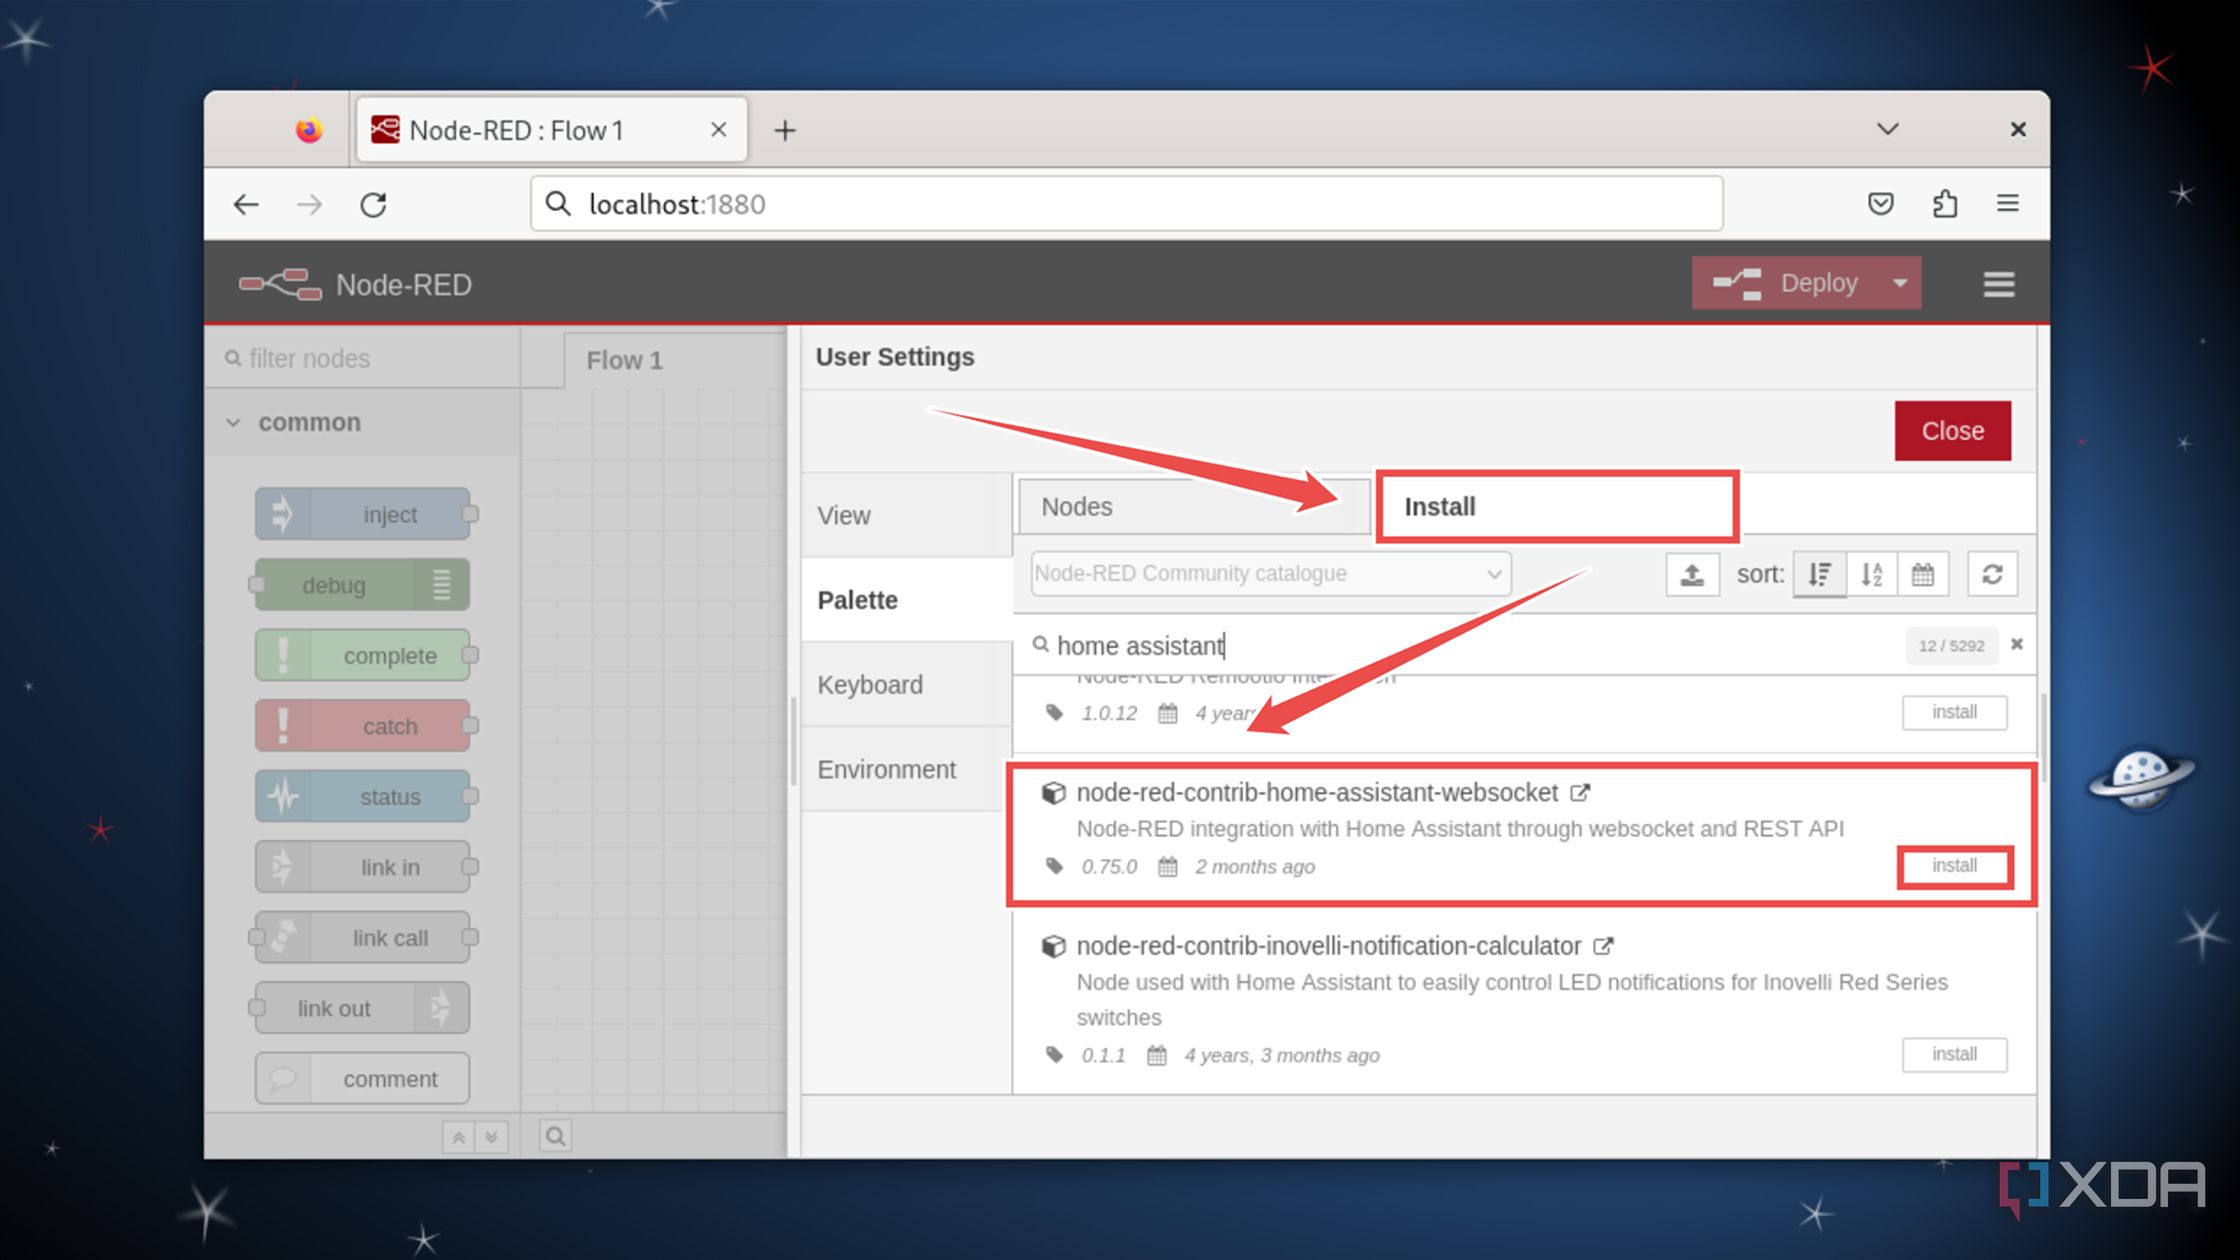Open node-red-contrib-inovelli-notification-calculator external link

click(x=1604, y=945)
